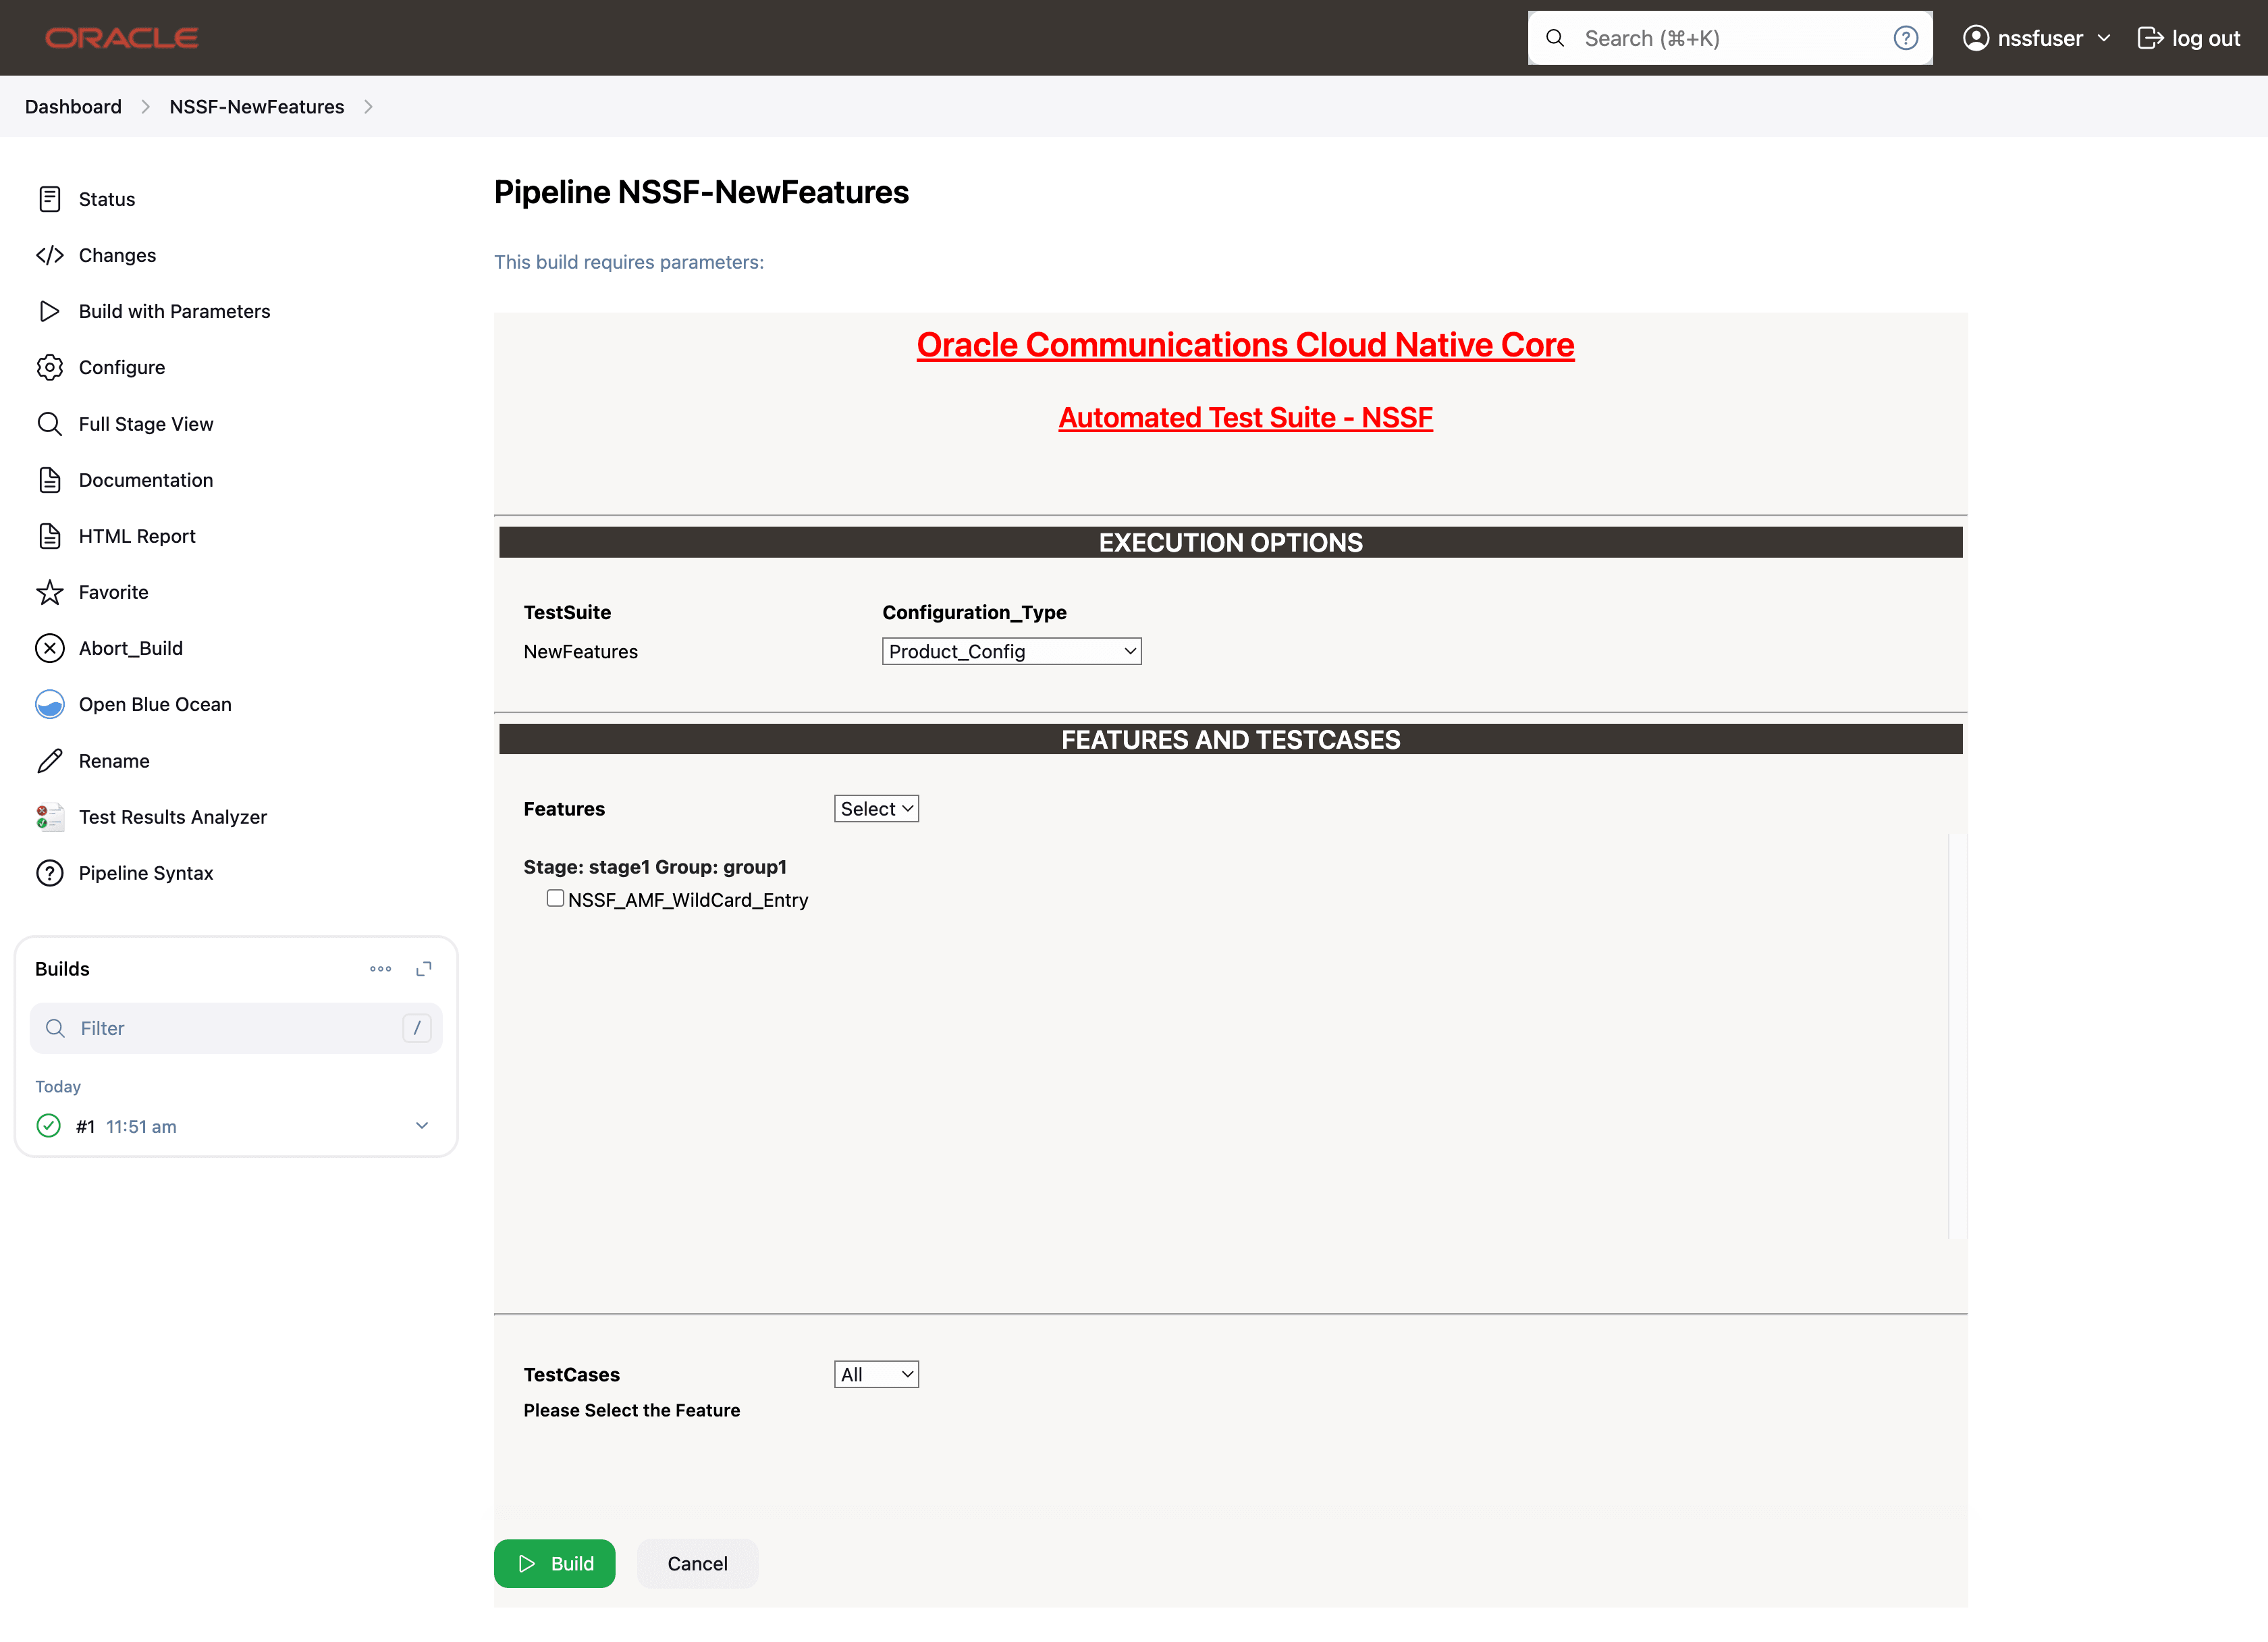Click the Configure gear icon

pos(49,367)
